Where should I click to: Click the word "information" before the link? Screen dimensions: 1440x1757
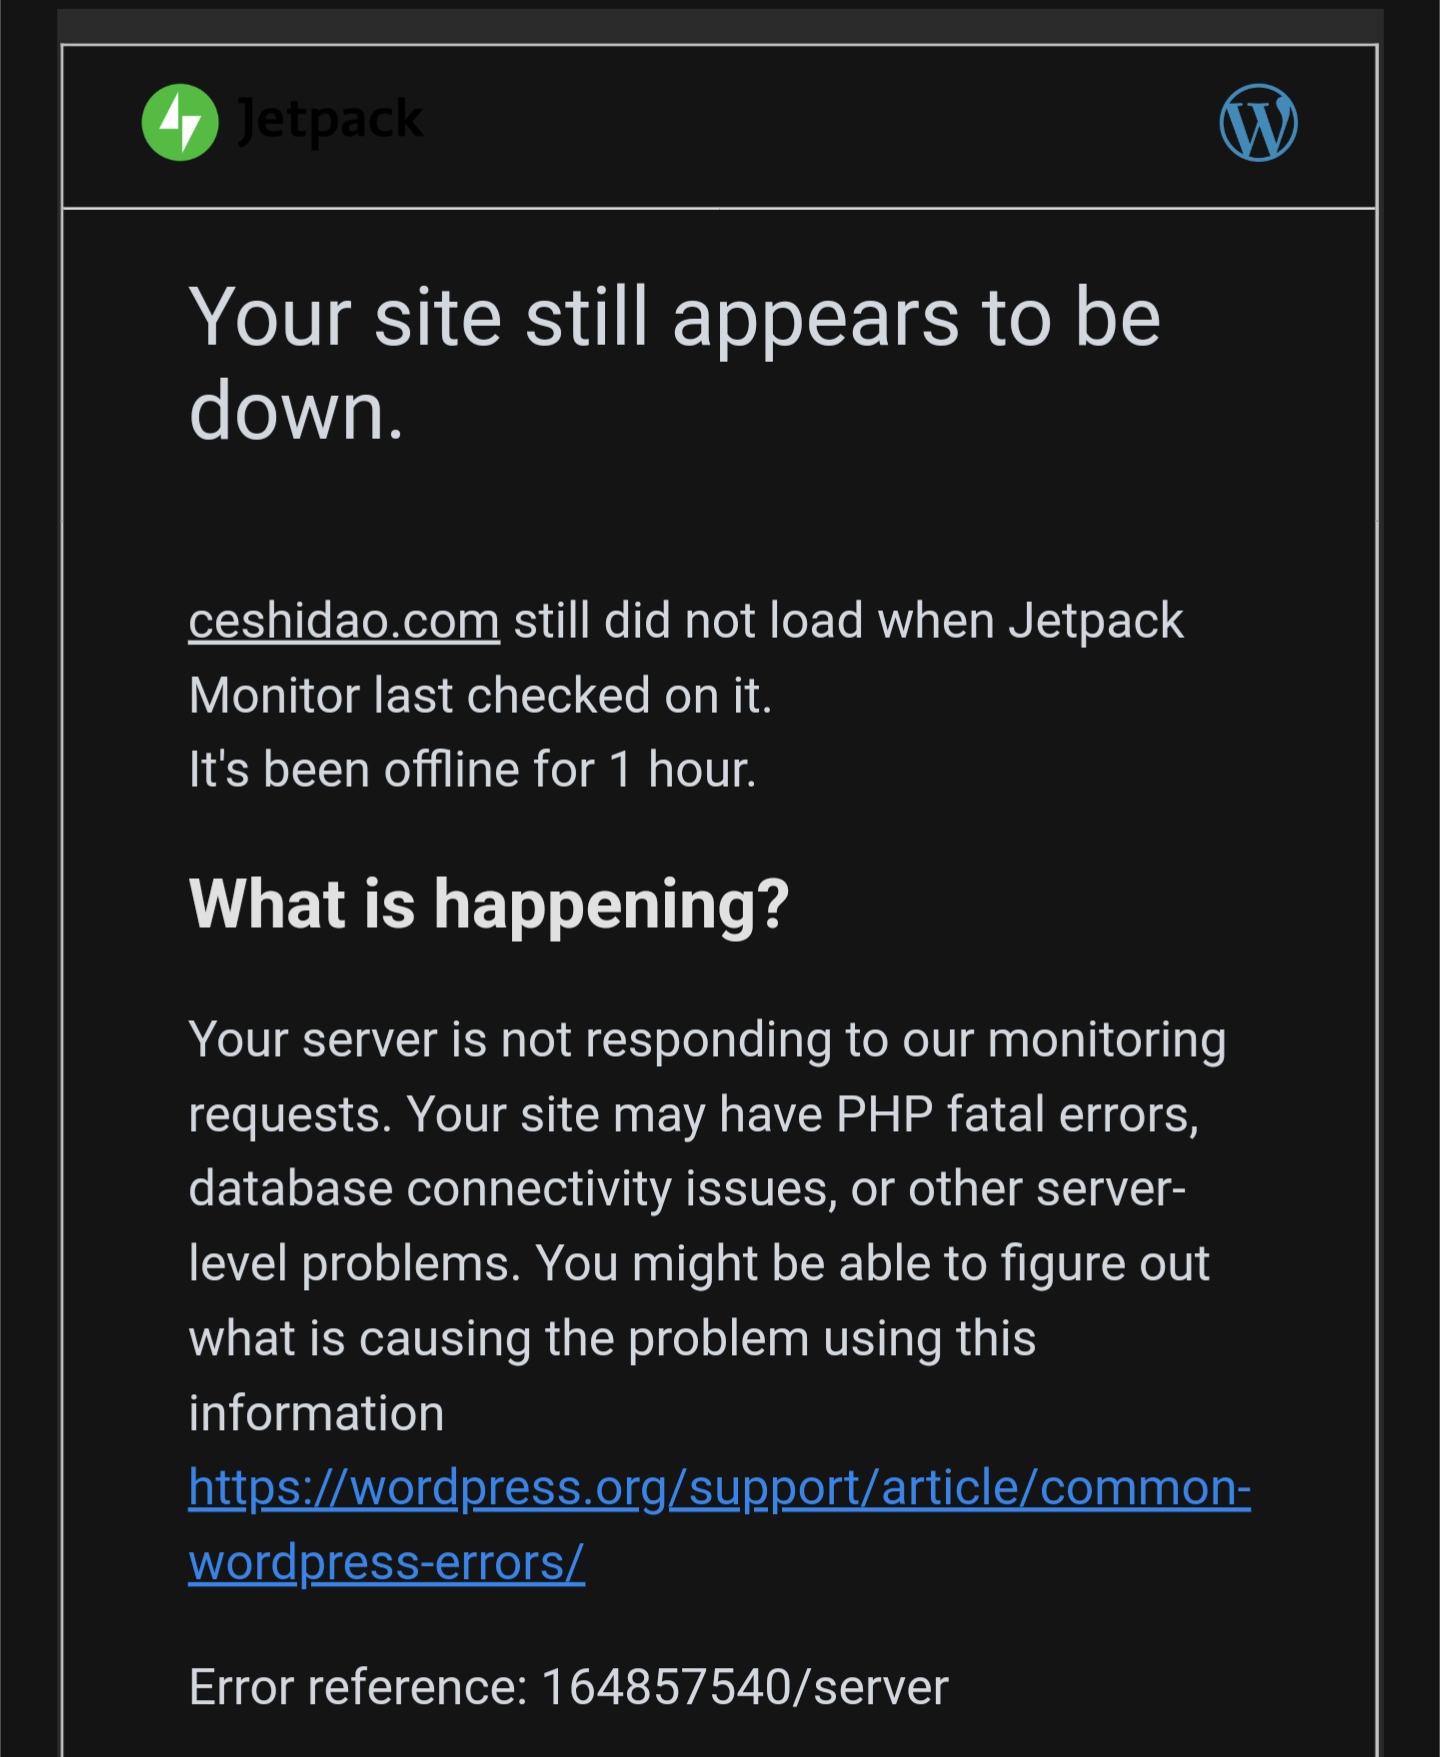point(316,1414)
